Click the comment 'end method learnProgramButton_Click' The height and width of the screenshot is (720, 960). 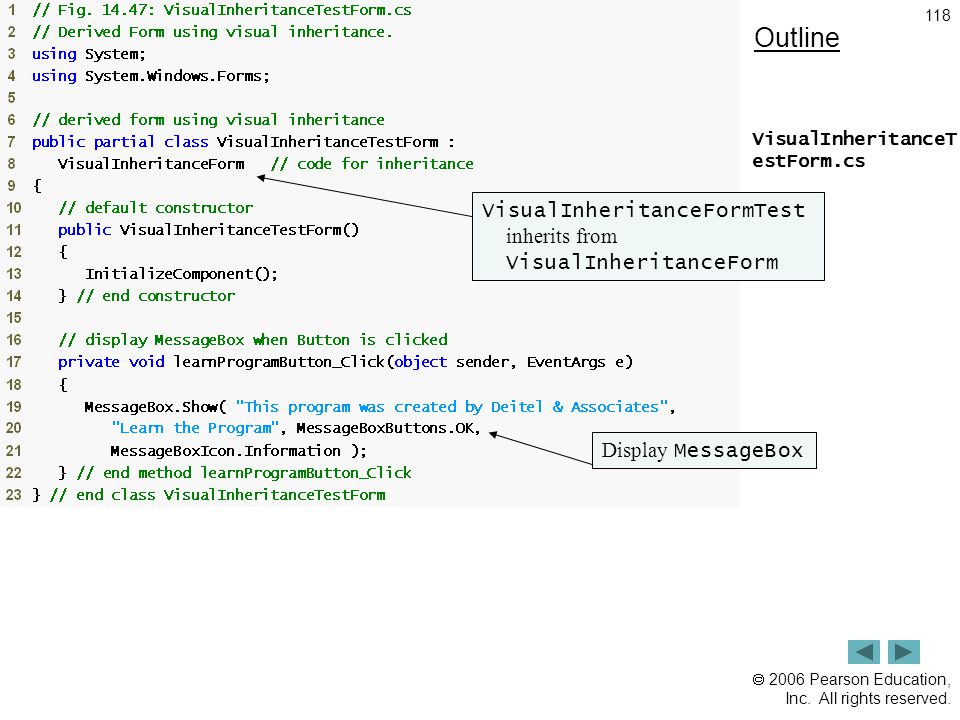[244, 473]
